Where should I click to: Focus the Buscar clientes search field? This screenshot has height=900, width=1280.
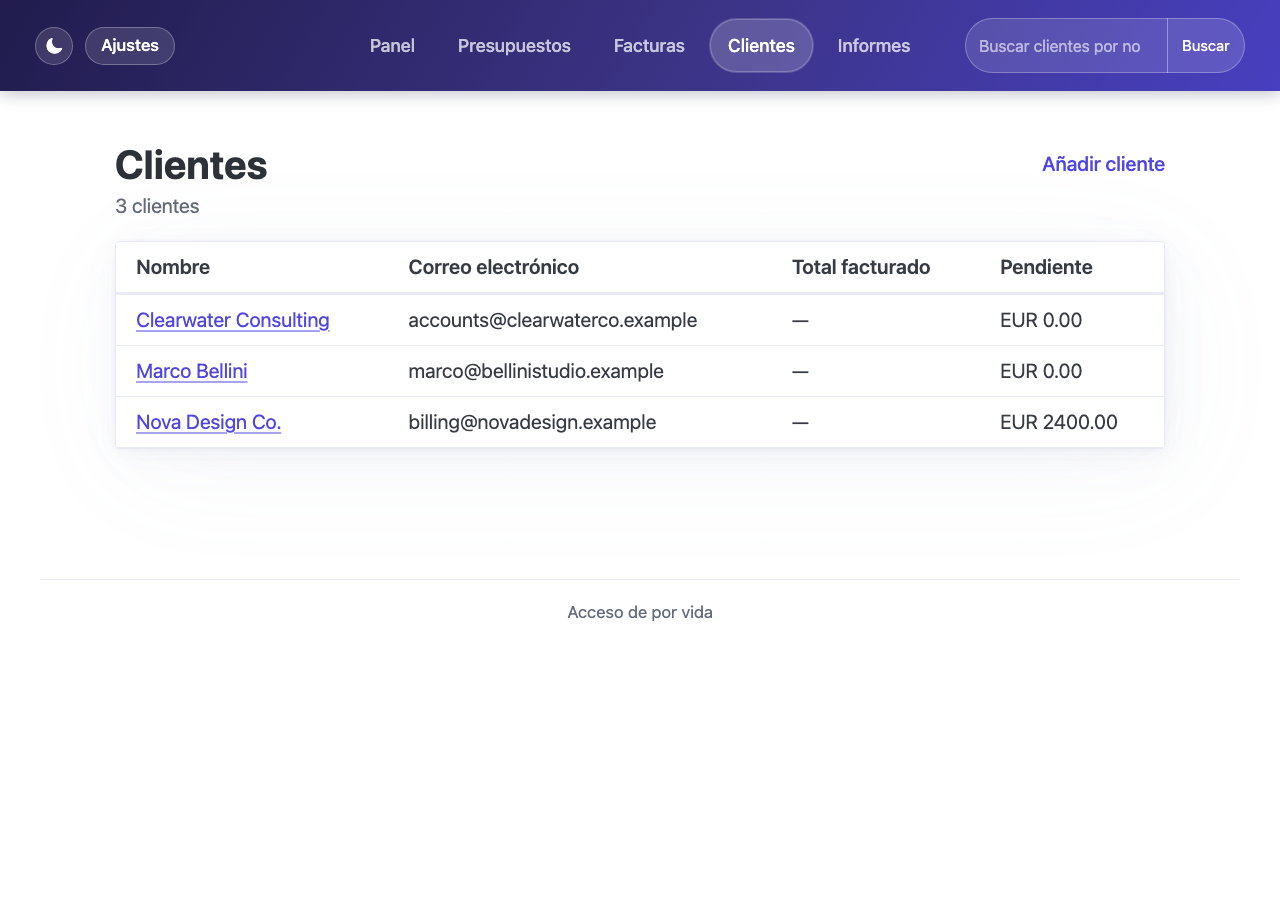(1066, 46)
